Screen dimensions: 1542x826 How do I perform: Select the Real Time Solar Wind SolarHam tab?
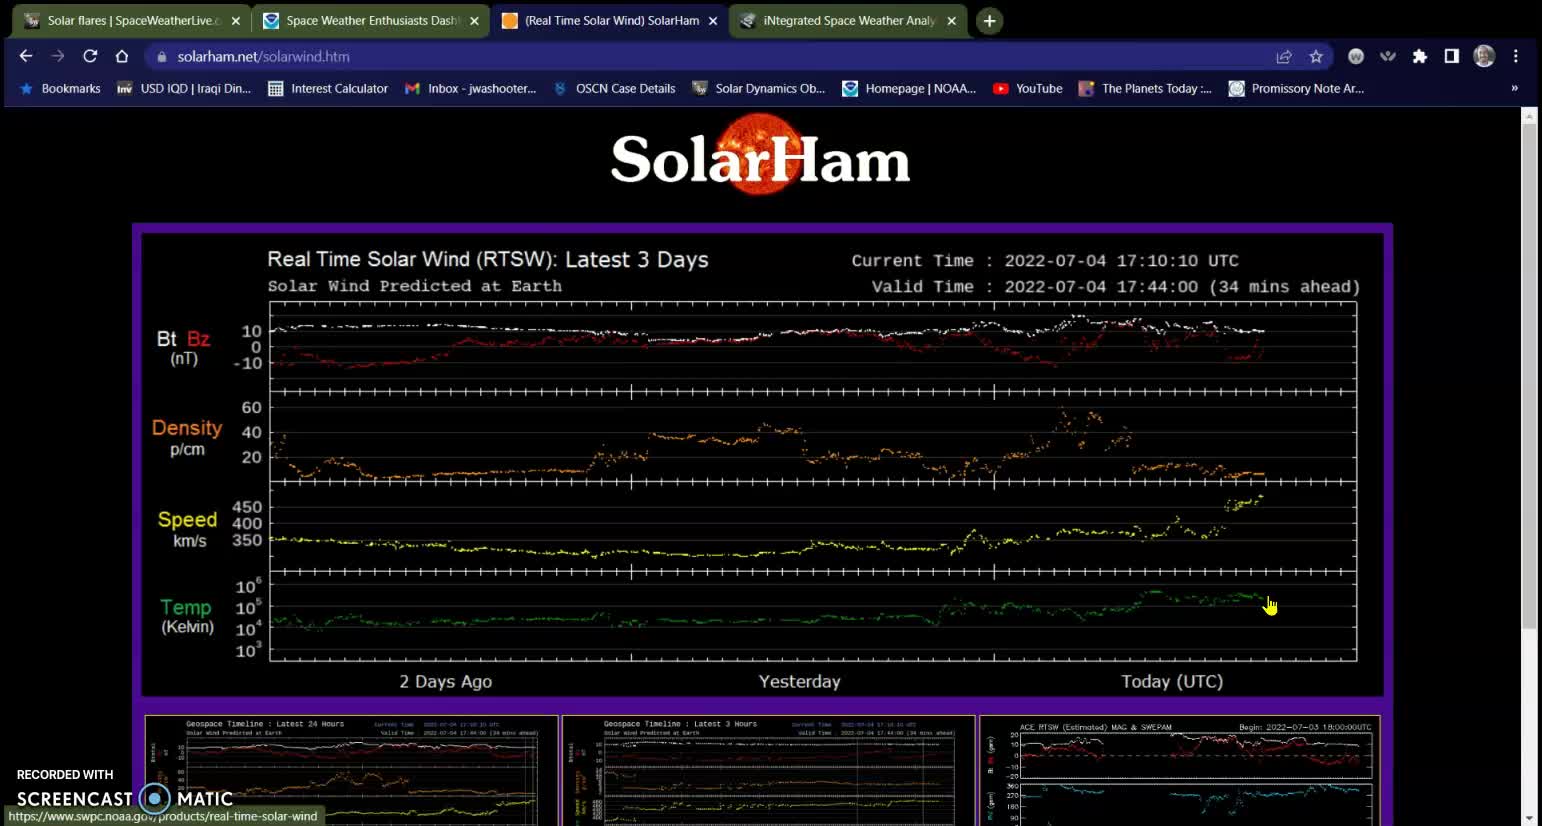[x=609, y=20]
